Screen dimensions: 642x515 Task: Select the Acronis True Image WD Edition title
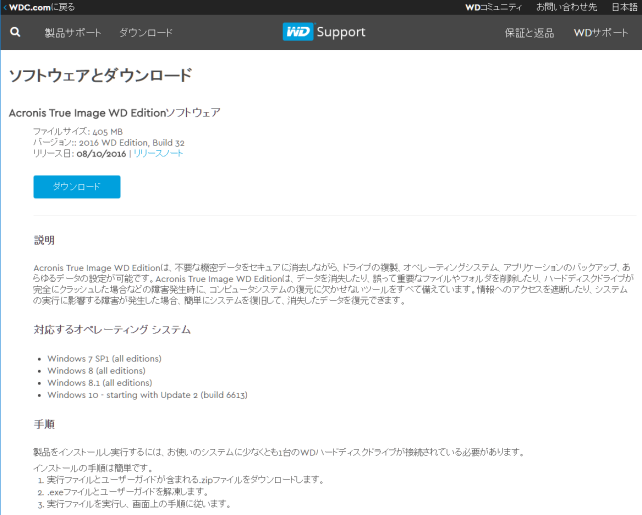[x=115, y=113]
